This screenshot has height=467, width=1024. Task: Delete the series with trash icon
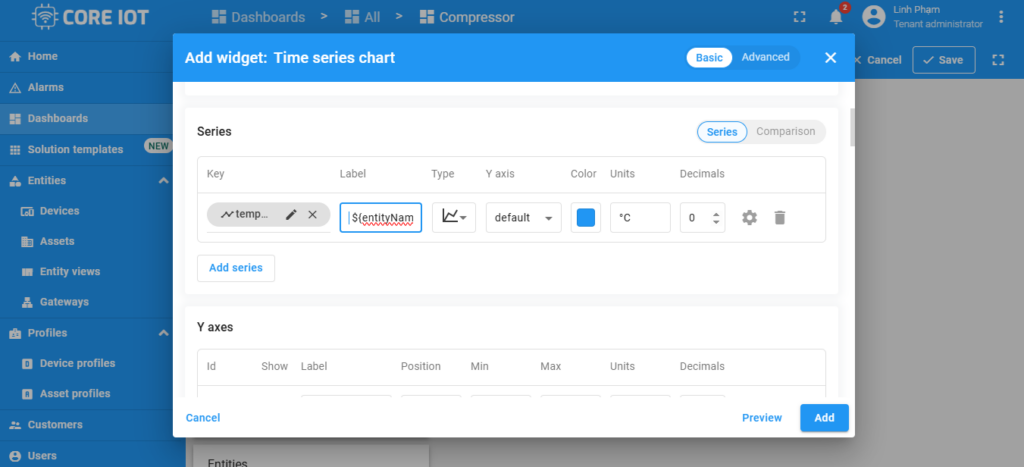(780, 217)
